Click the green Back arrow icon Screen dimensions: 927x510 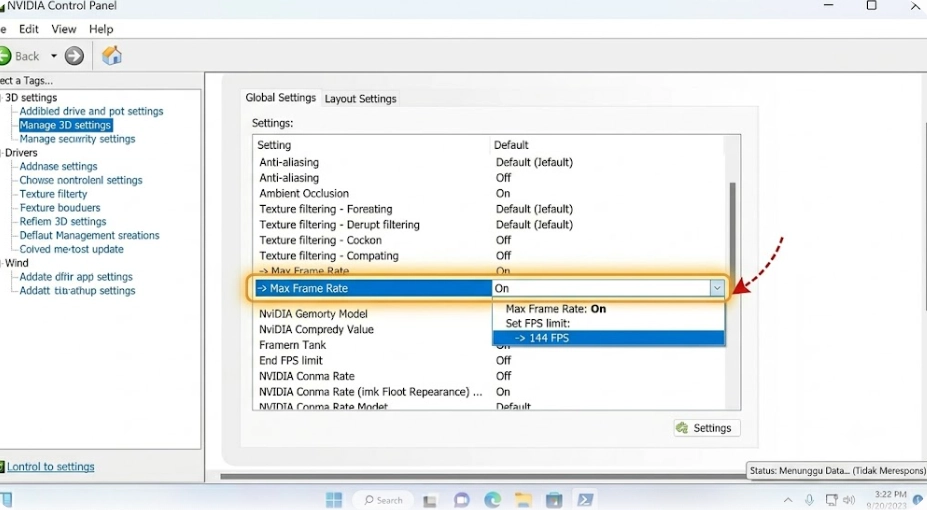5,56
